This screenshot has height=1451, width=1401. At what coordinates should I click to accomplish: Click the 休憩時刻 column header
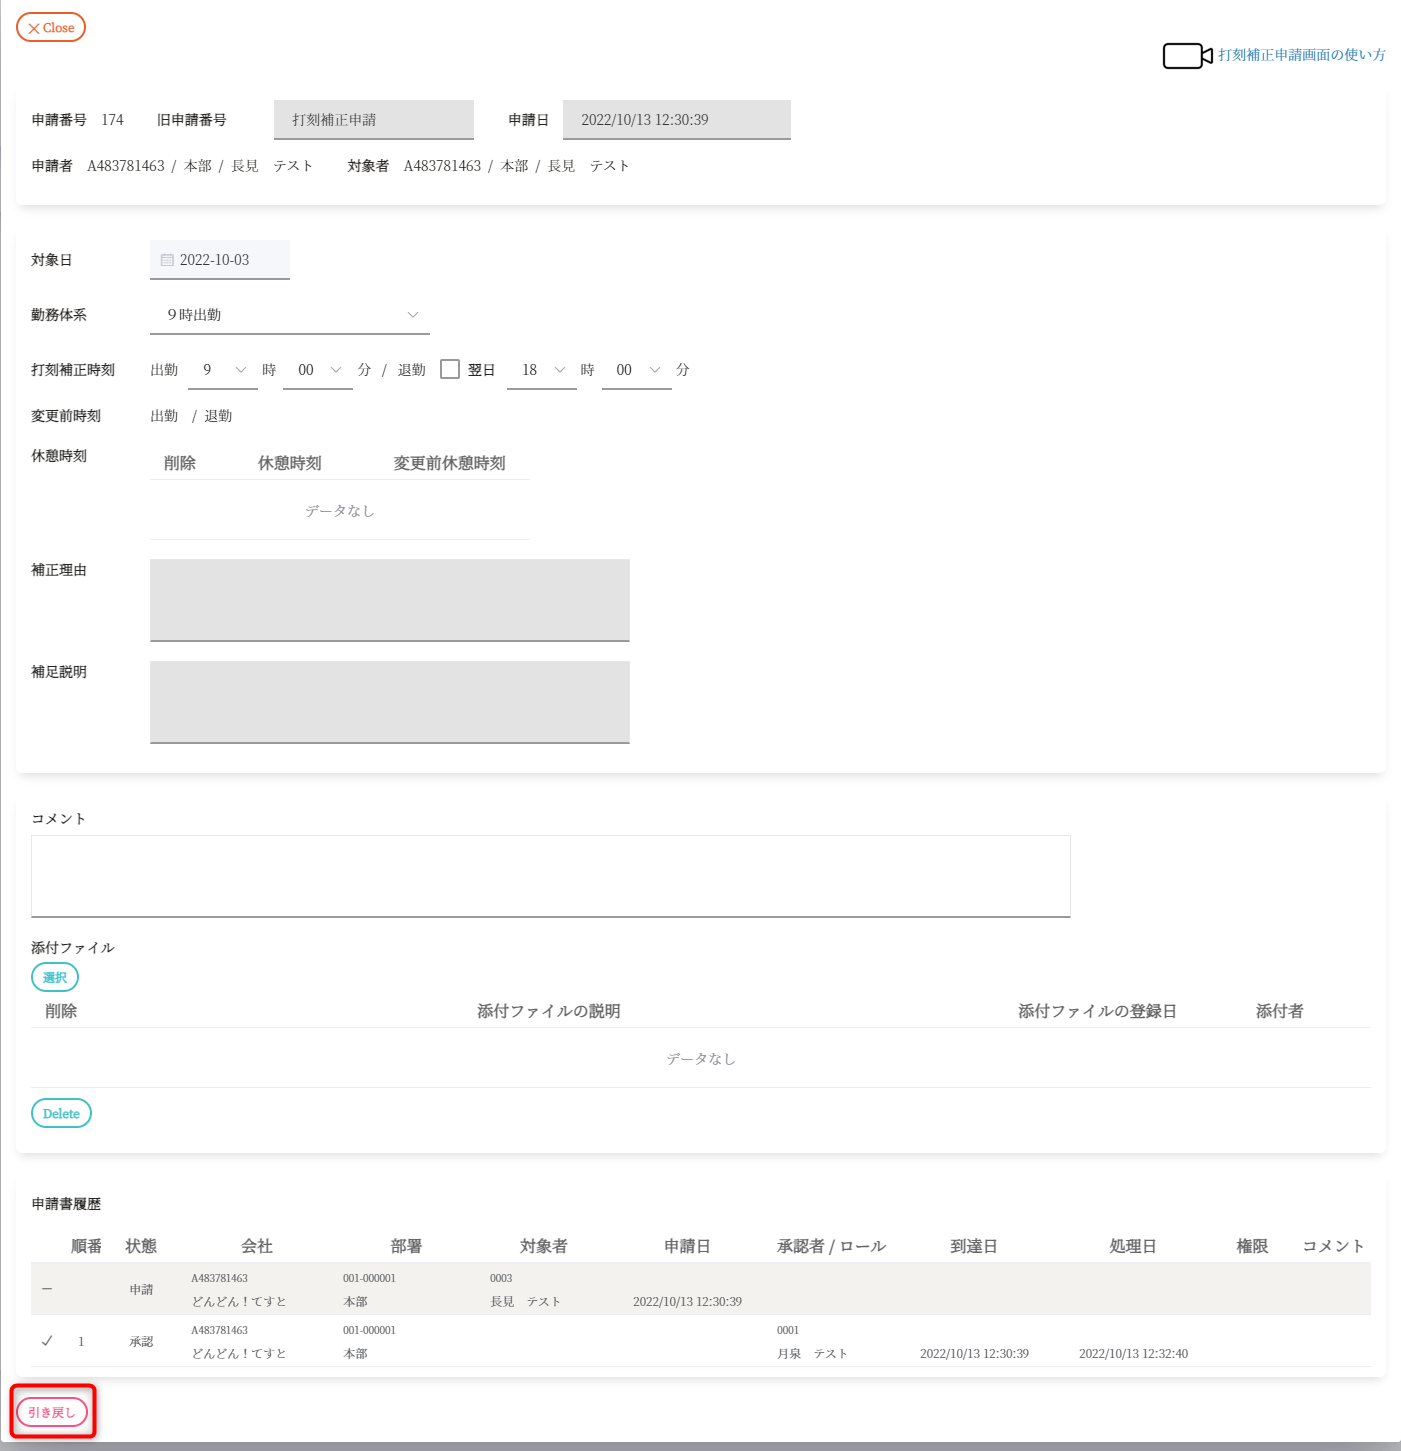(x=290, y=463)
